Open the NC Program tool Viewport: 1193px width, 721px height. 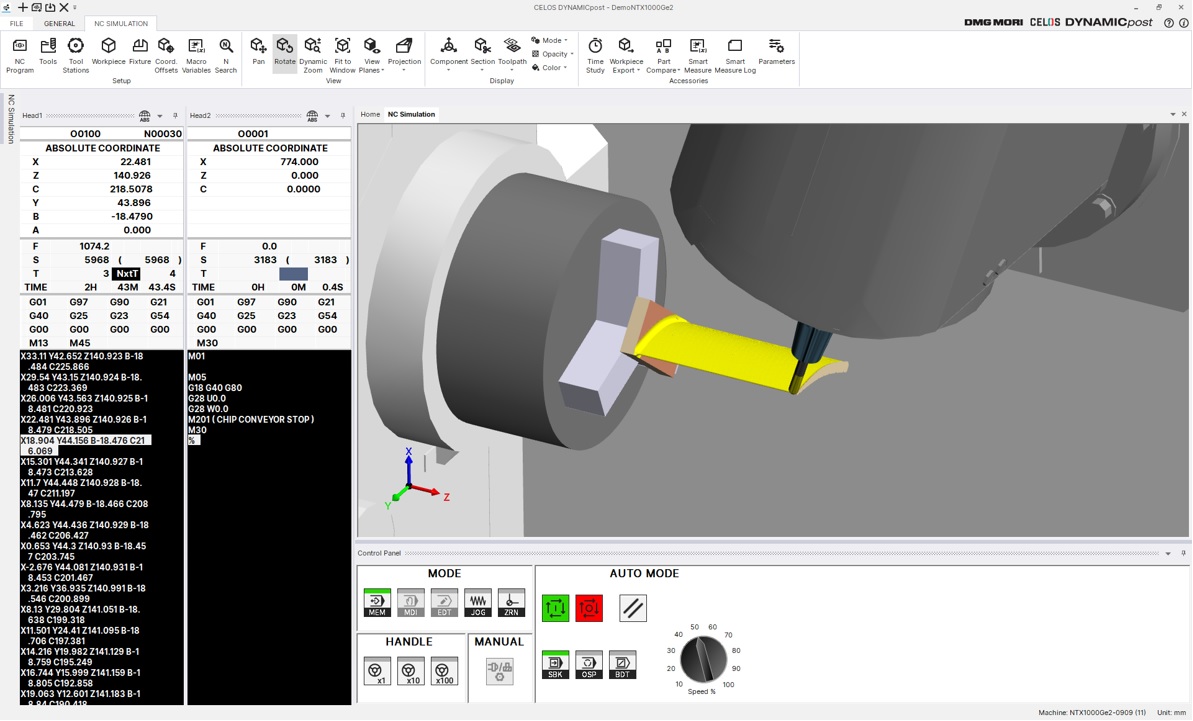[20, 55]
